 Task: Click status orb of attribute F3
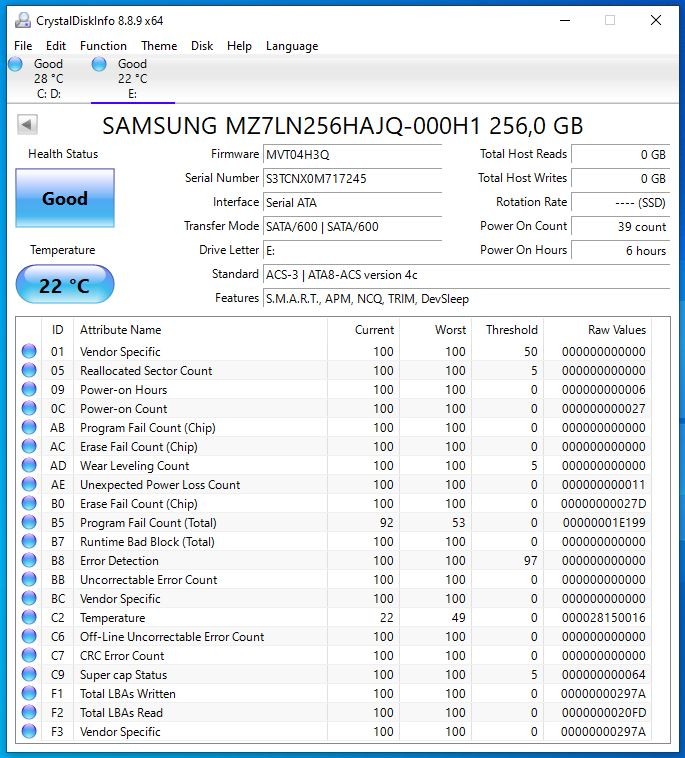tap(29, 731)
